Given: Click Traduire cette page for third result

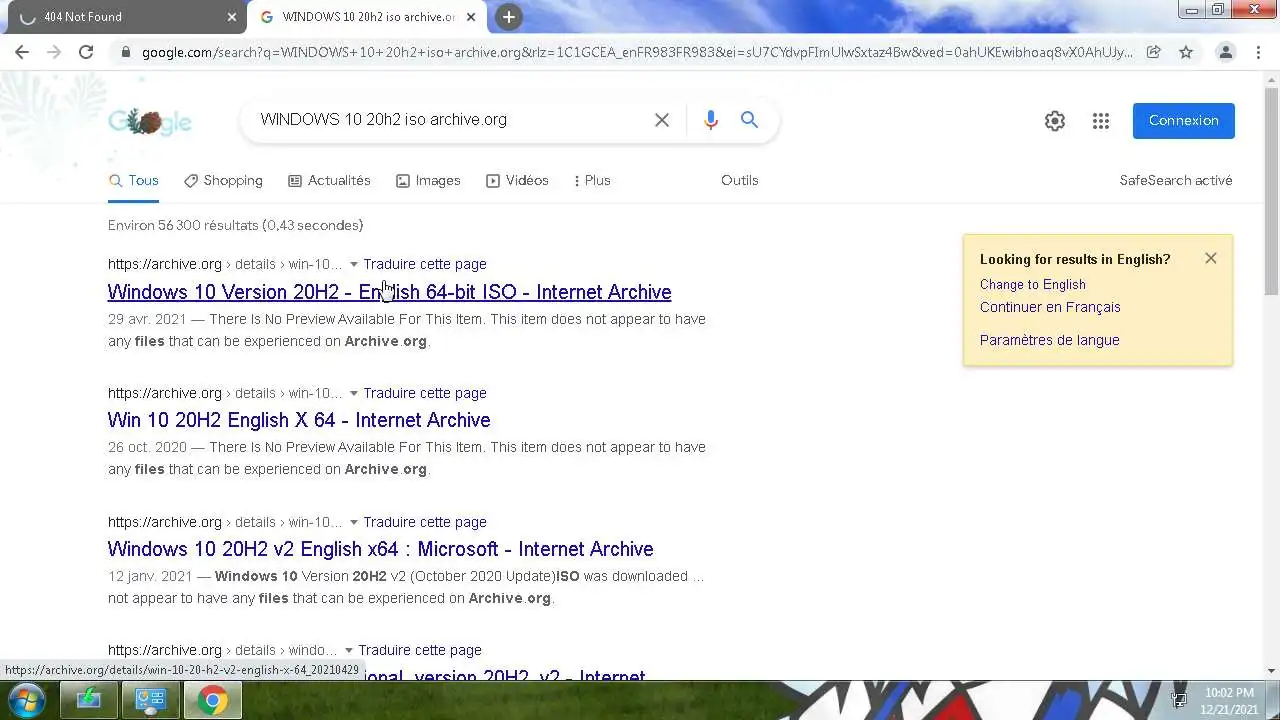Looking at the screenshot, I should click(425, 522).
